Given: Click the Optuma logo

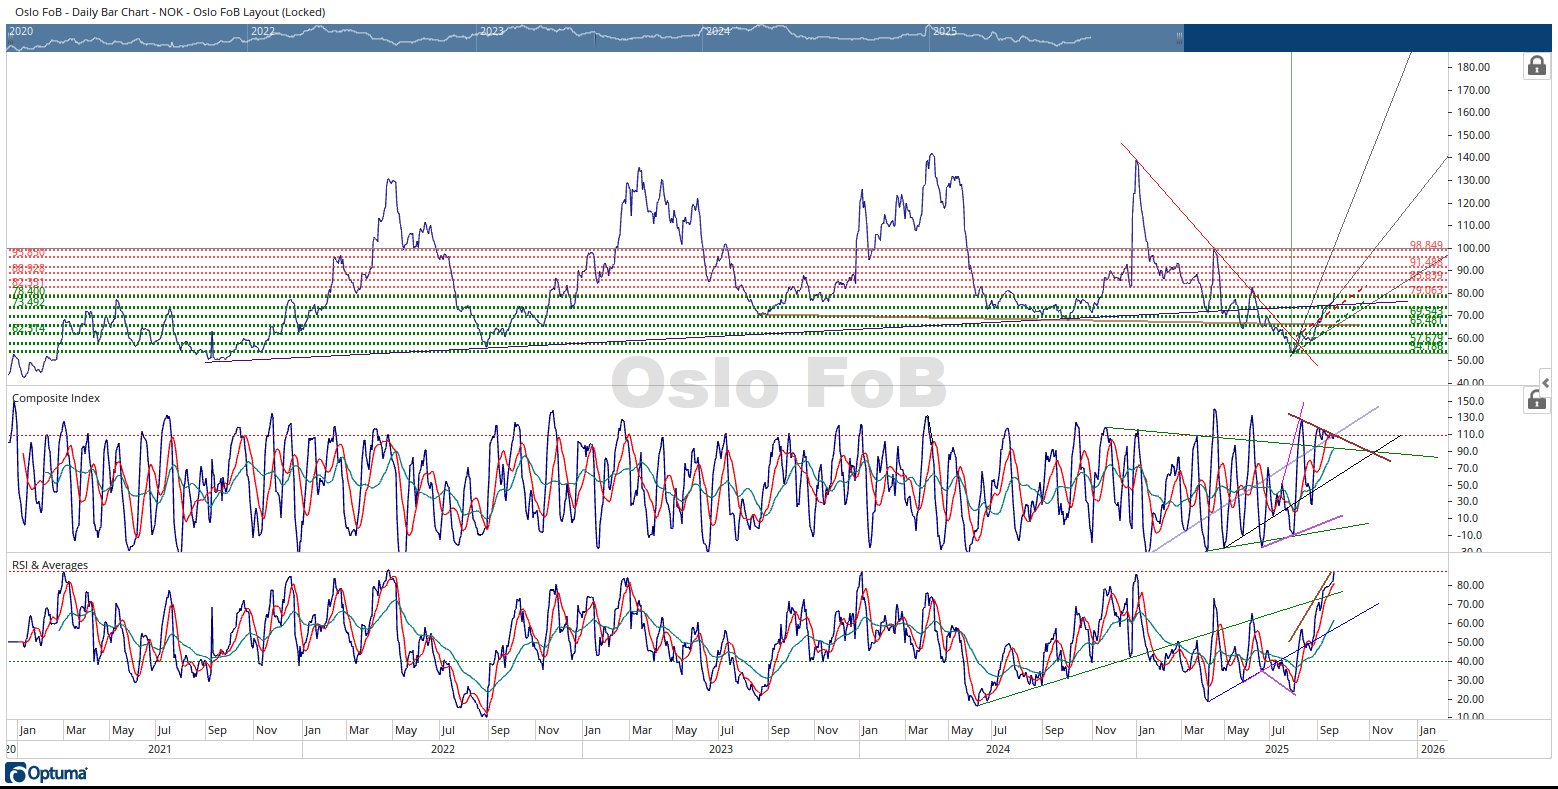Looking at the screenshot, I should click(x=46, y=773).
